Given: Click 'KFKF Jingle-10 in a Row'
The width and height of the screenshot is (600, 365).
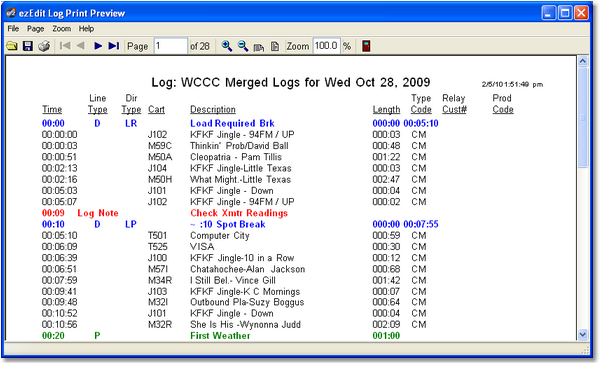Looking at the screenshot, I should pyautogui.click(x=242, y=258).
